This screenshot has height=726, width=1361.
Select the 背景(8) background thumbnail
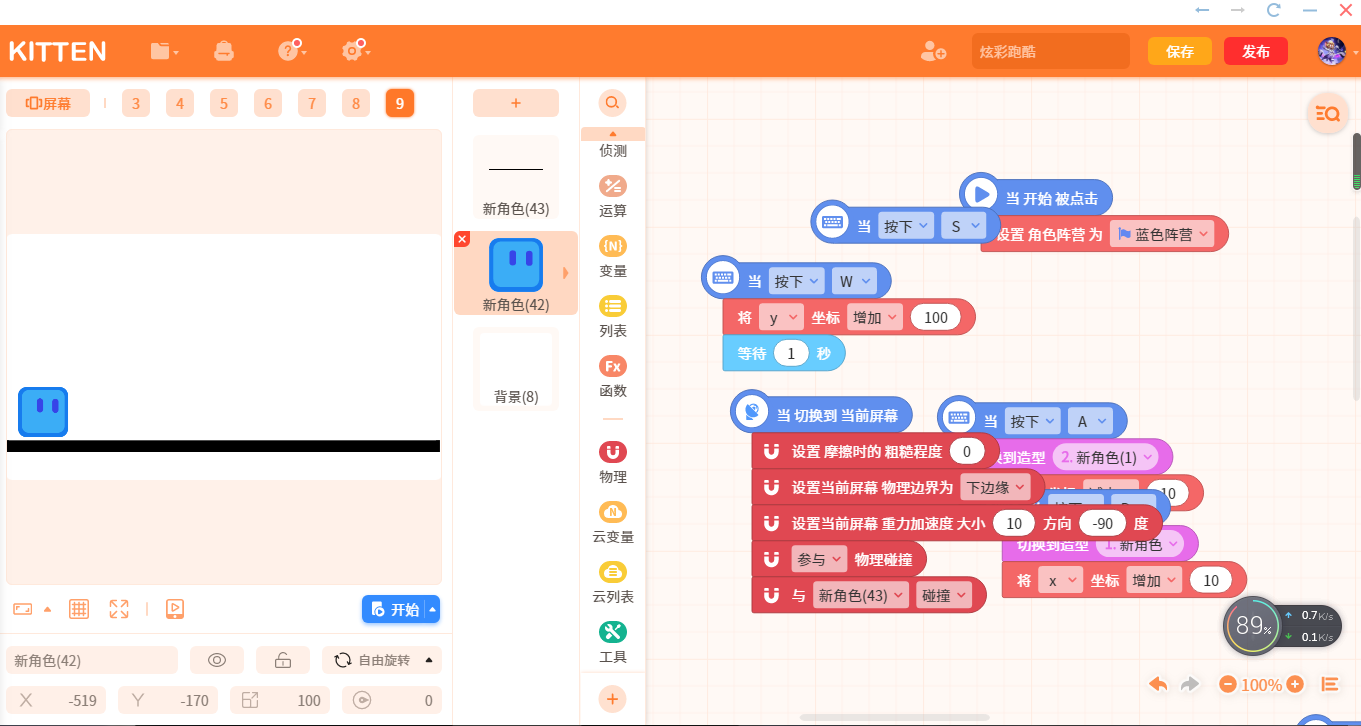pos(516,368)
